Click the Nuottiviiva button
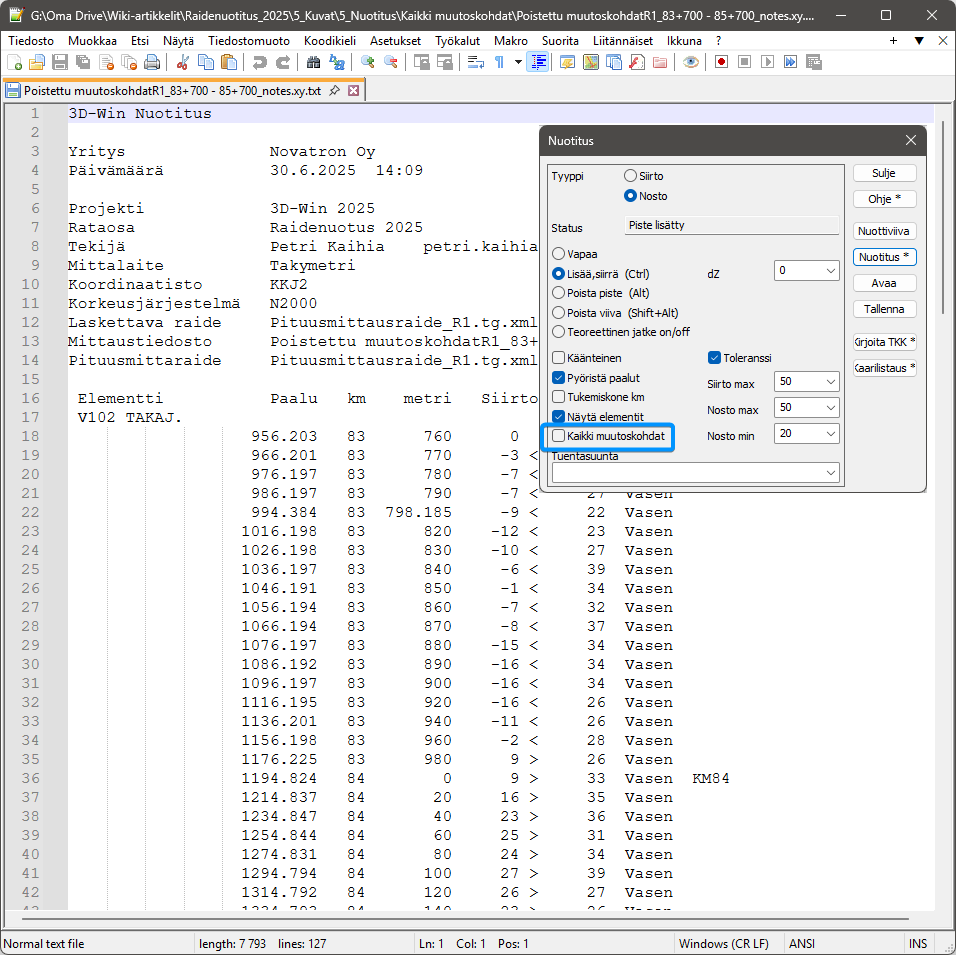956x955 pixels. pyautogui.click(x=884, y=231)
